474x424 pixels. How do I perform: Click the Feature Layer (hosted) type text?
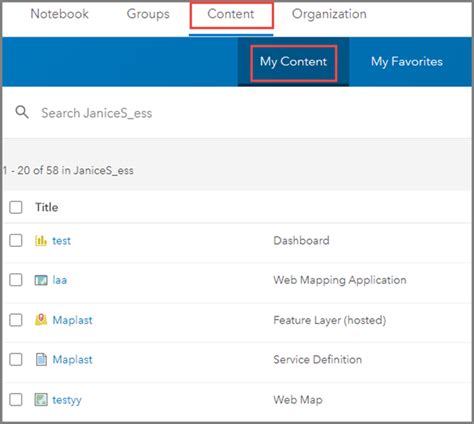330,320
